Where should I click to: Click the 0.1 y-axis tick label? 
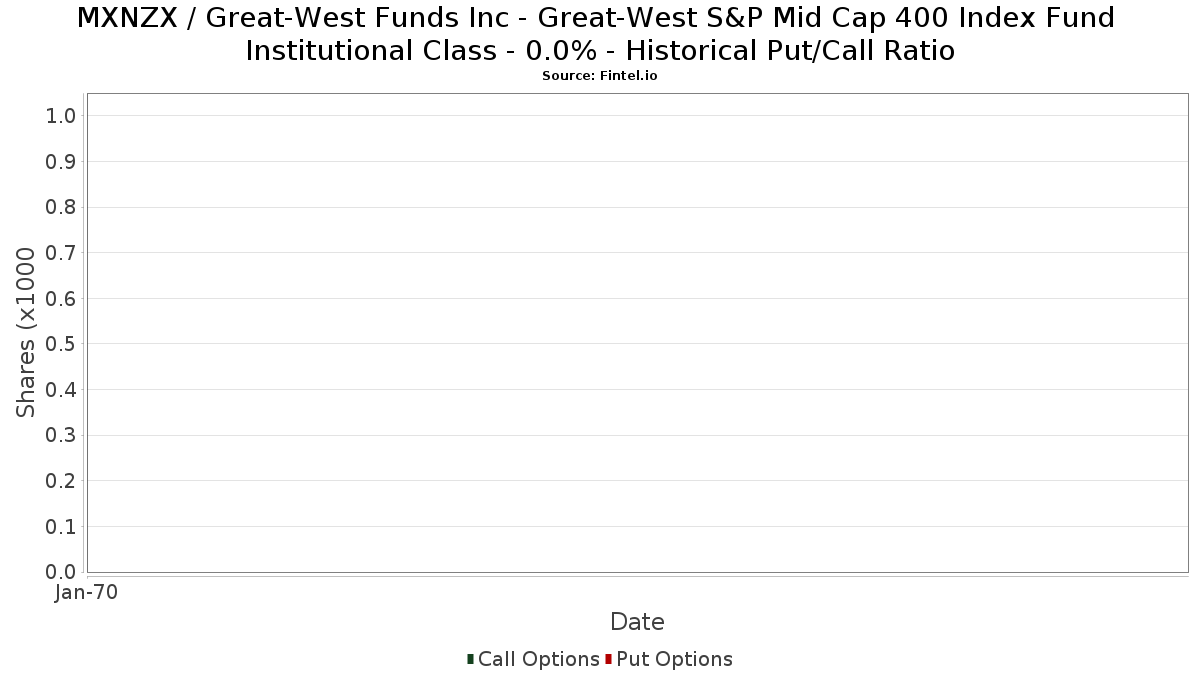[x=61, y=526]
